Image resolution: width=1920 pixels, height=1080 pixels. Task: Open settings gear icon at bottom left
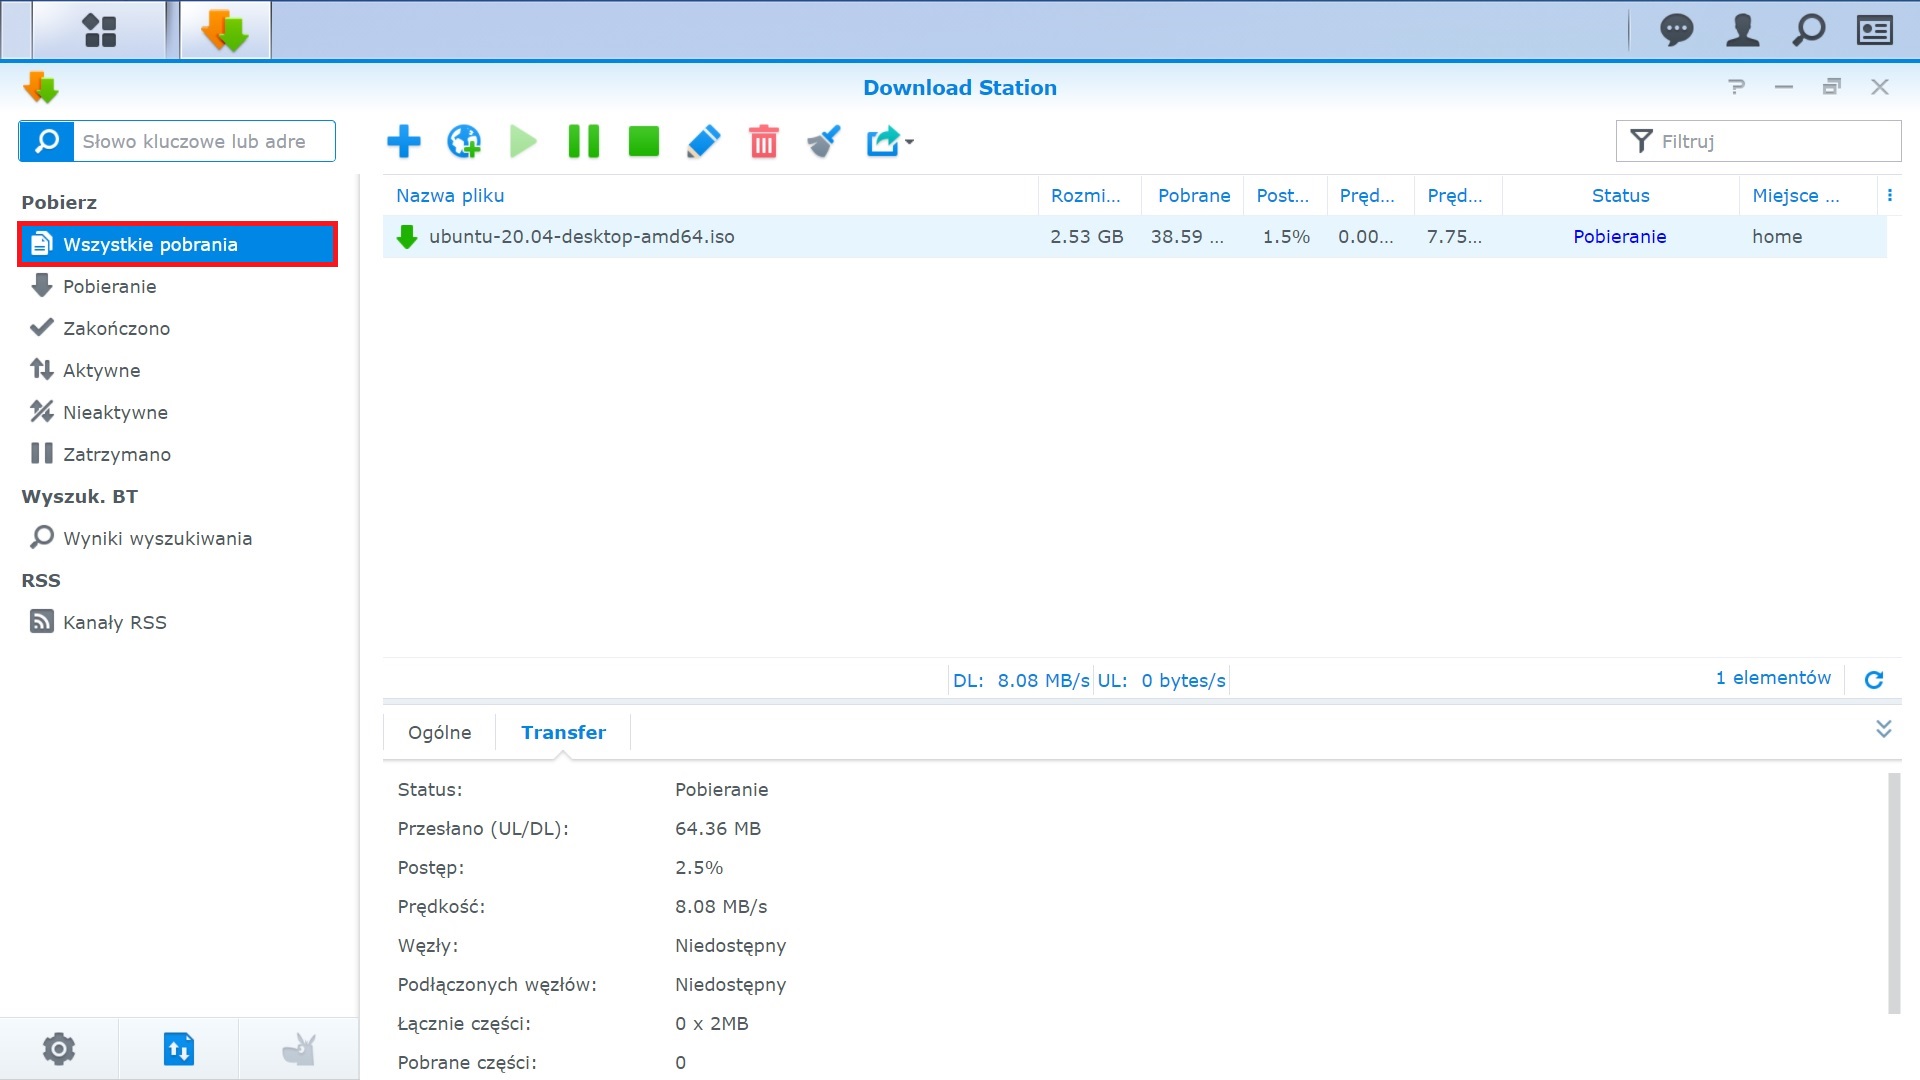point(59,1049)
